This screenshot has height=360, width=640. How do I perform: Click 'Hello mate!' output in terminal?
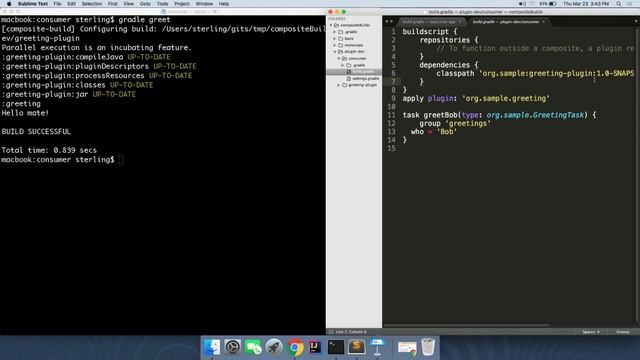(x=25, y=113)
